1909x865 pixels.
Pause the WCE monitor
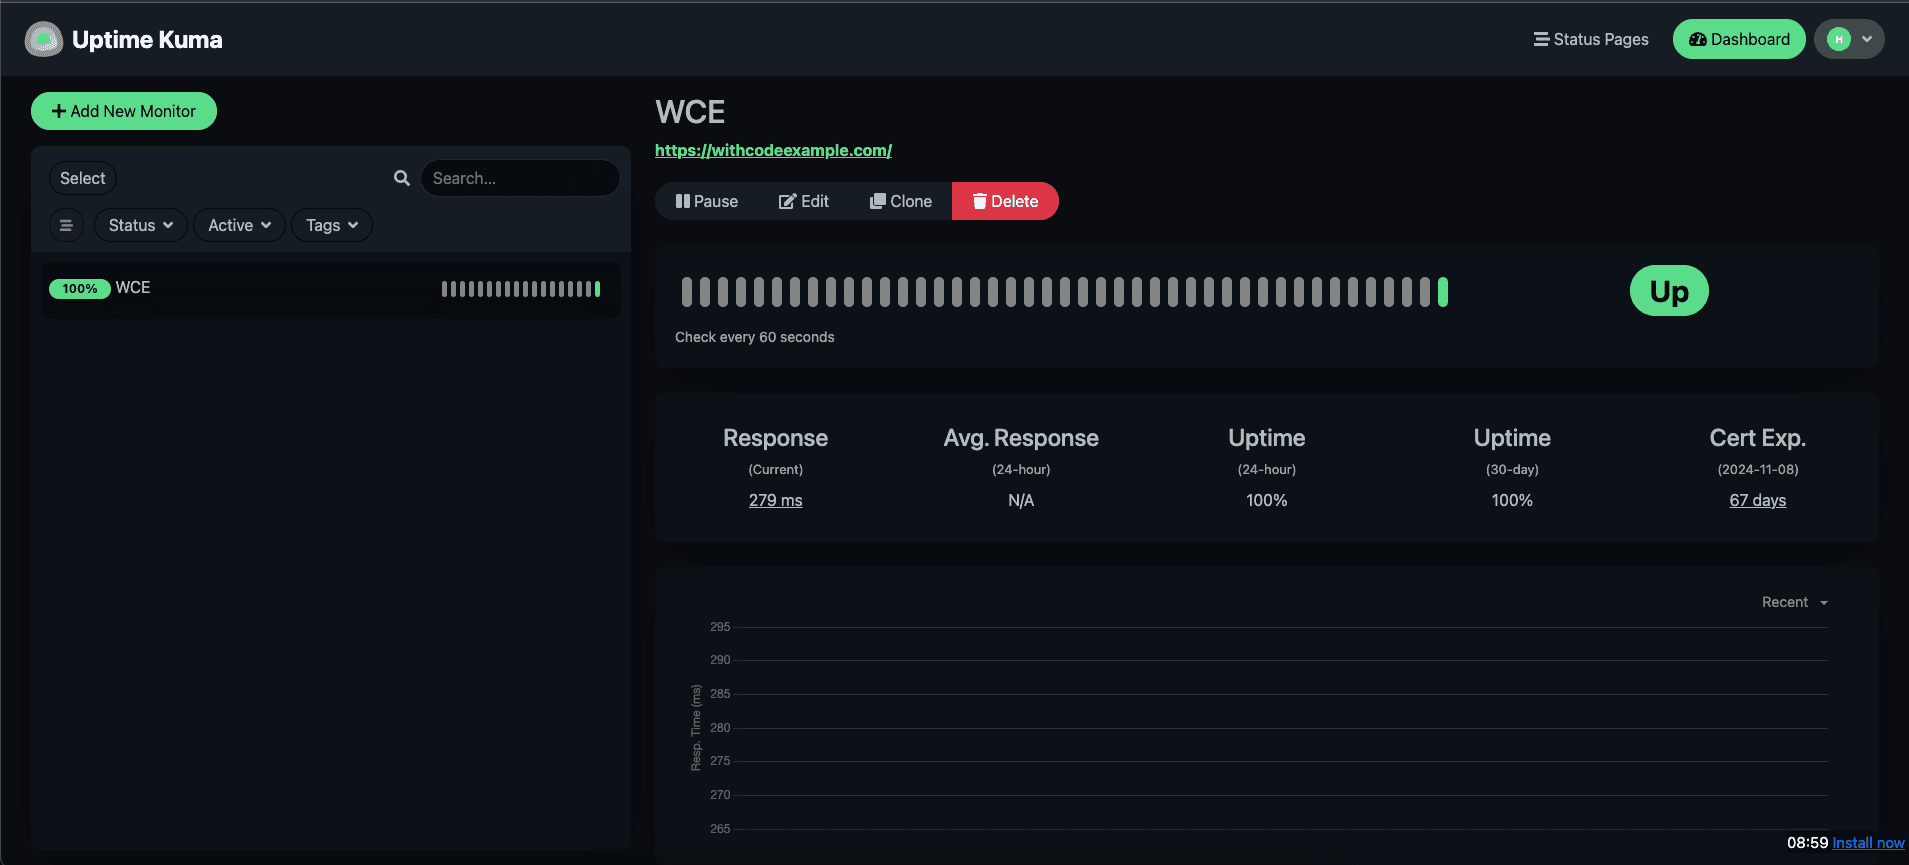click(706, 201)
